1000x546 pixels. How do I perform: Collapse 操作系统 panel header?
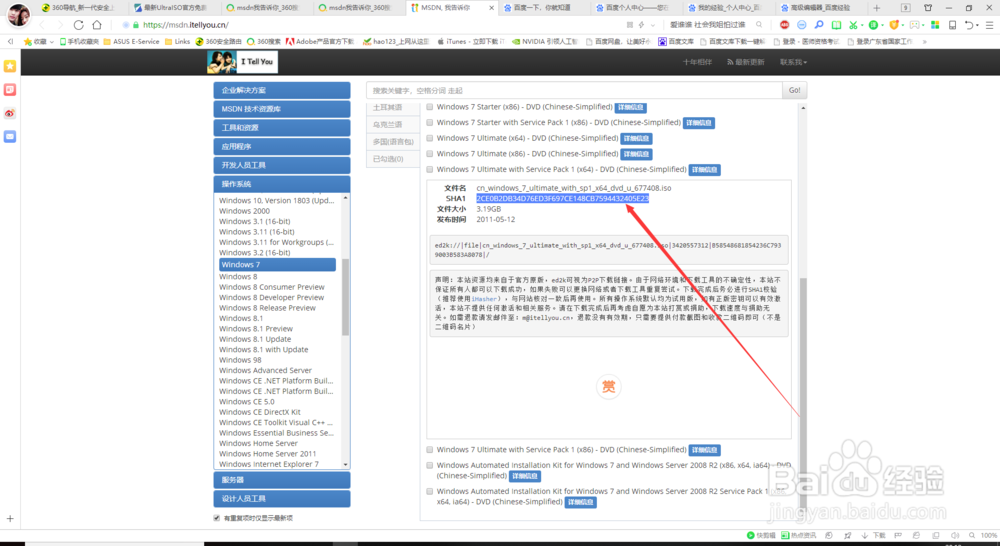pos(282,184)
